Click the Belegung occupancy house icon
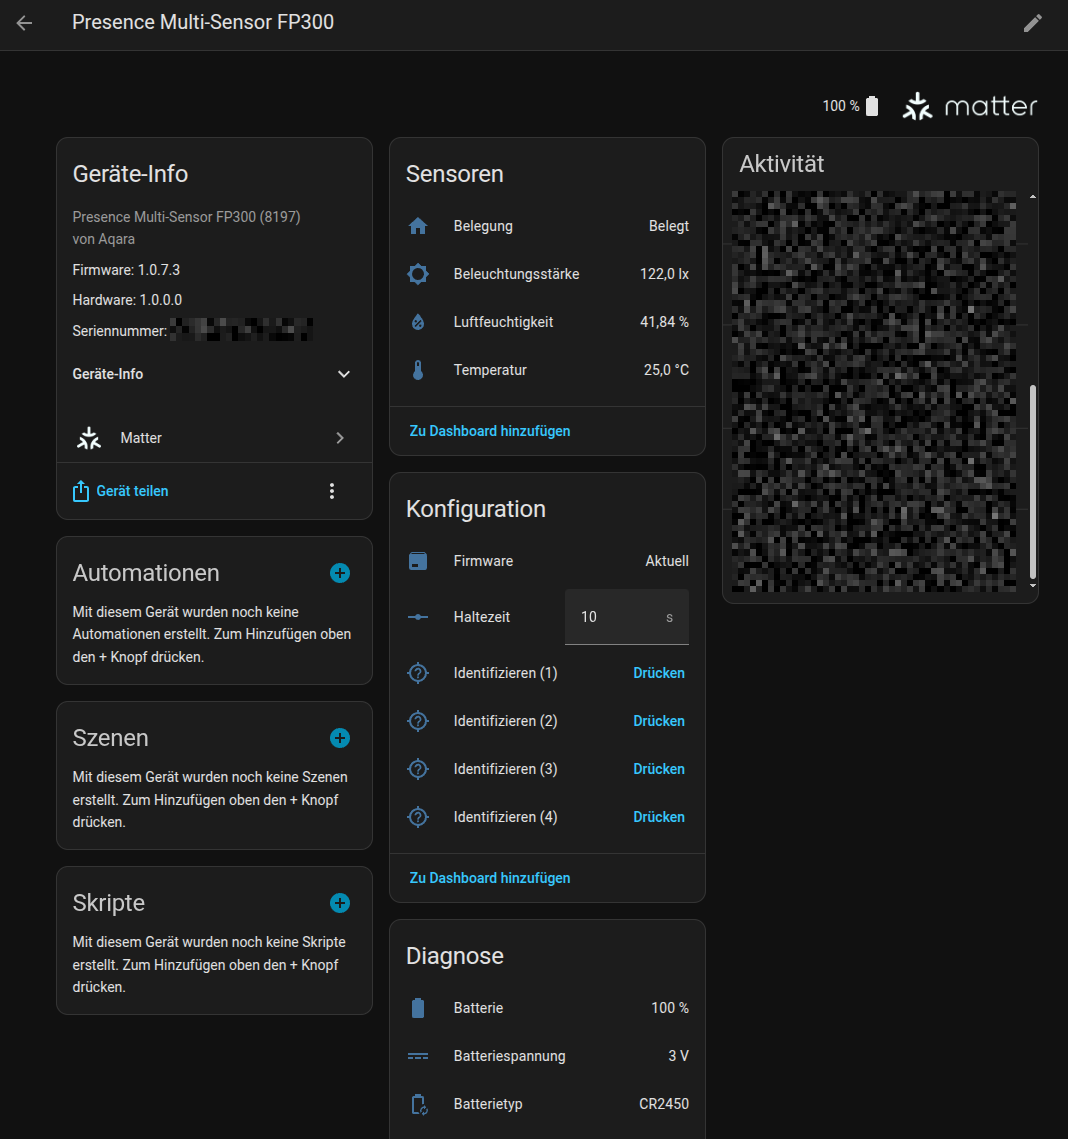The image size is (1068, 1139). pos(417,226)
